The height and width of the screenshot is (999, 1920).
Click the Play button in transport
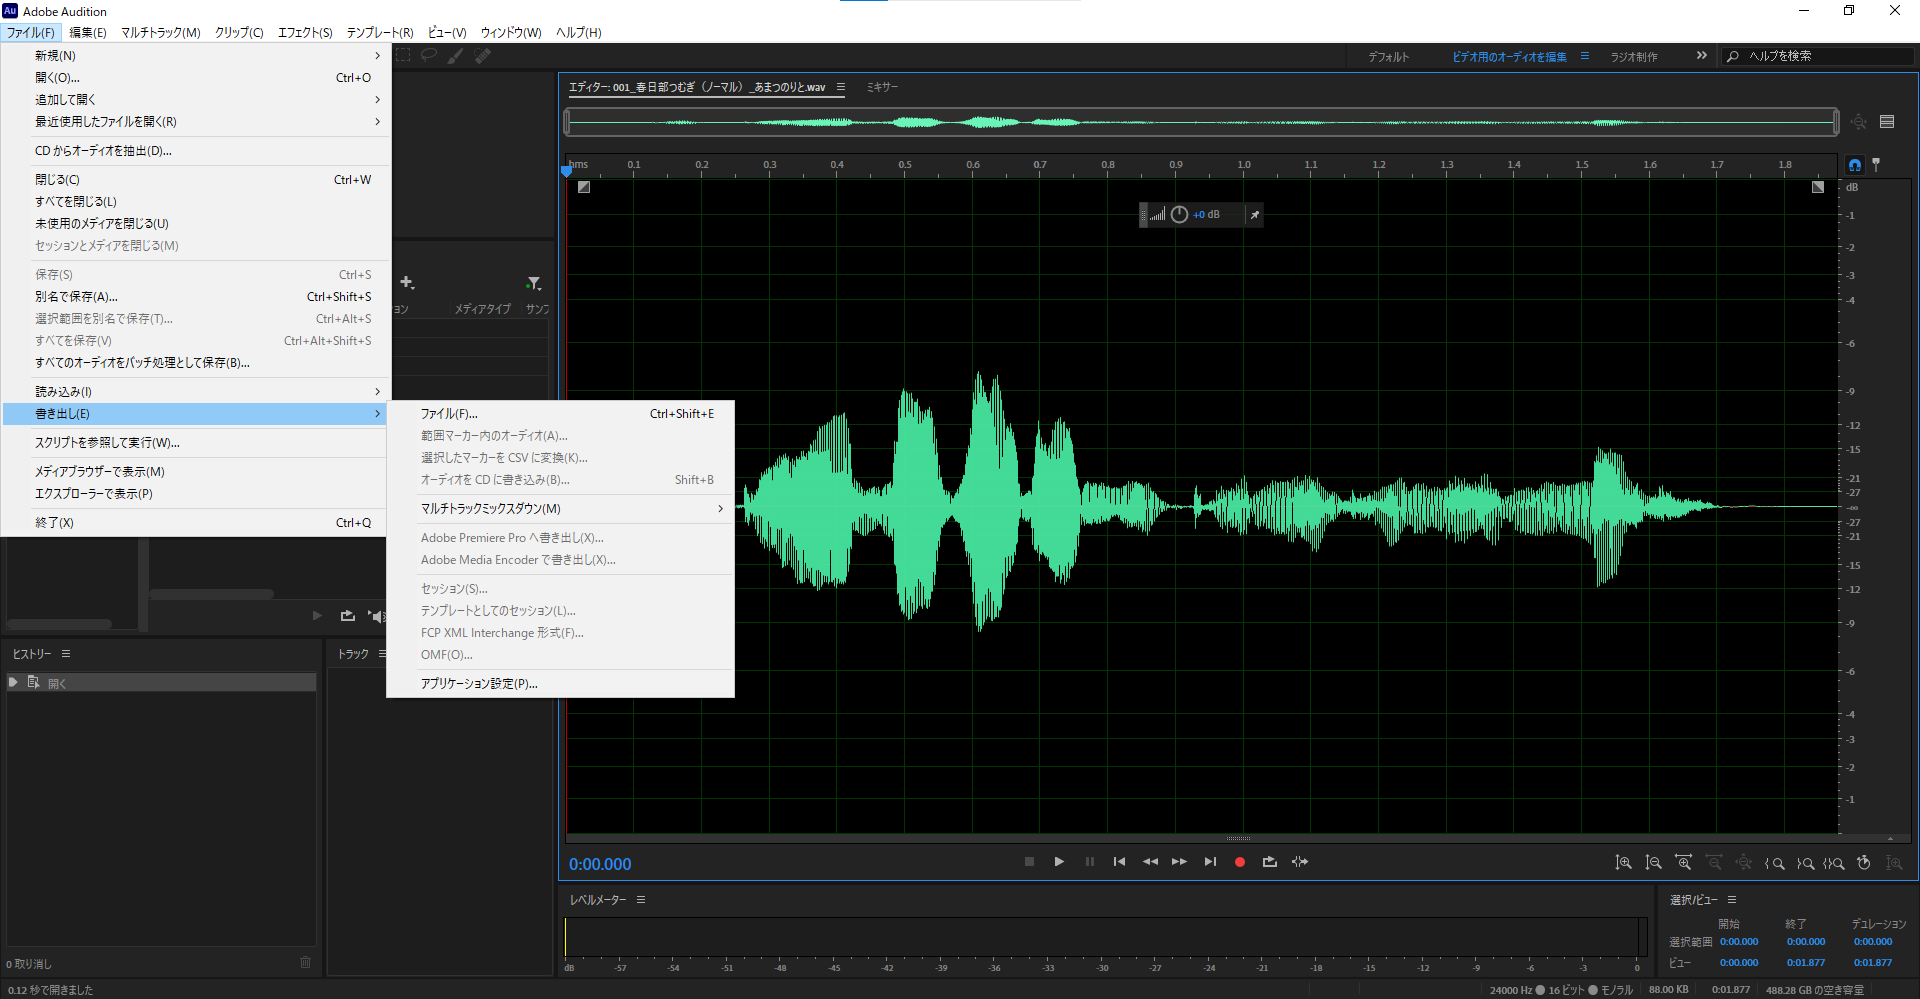(1059, 862)
